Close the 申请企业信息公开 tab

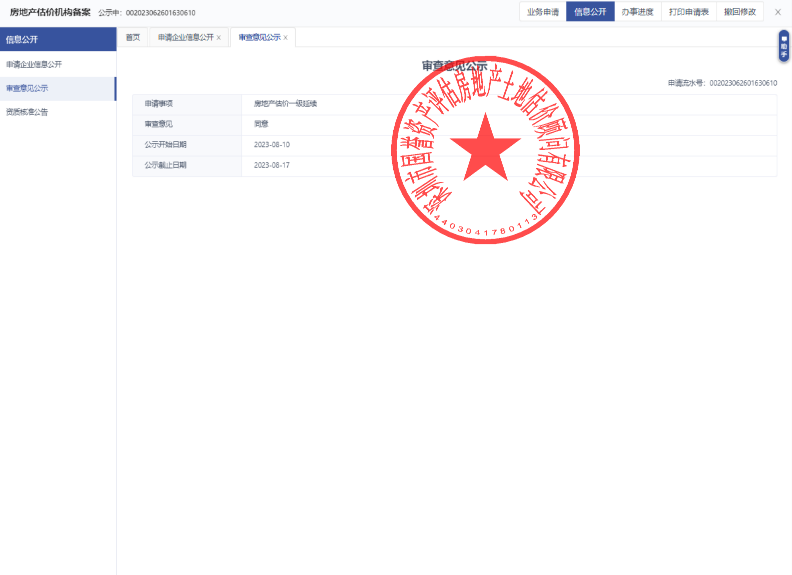[219, 38]
